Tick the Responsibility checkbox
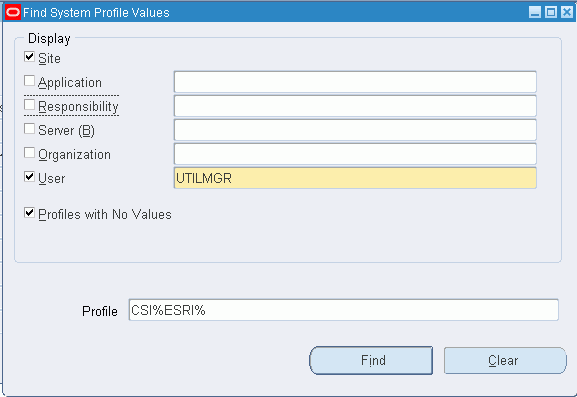 [x=29, y=105]
